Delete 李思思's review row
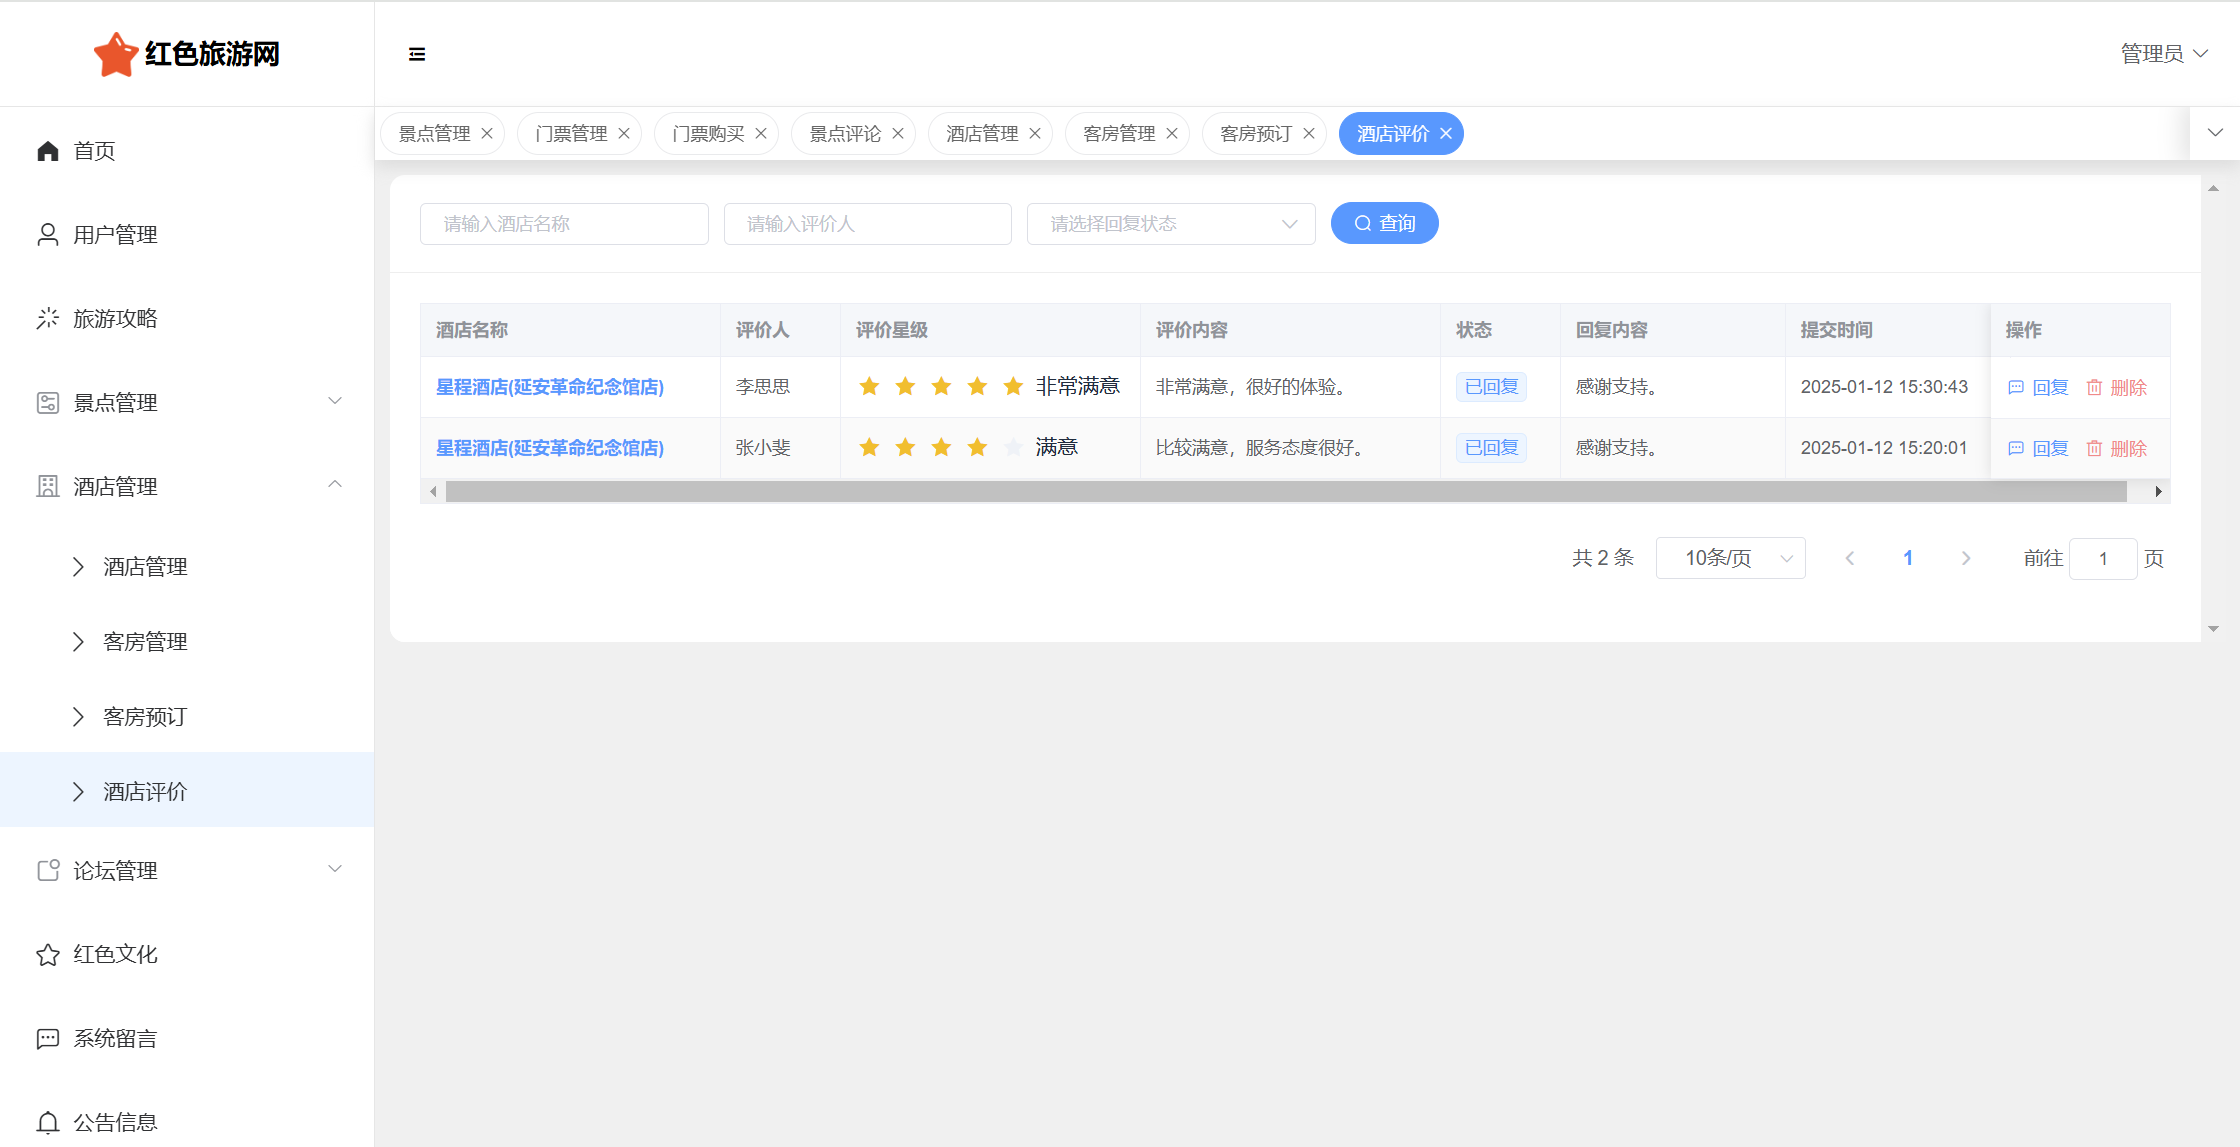Screen dimensions: 2240x1147 pos(2117,388)
